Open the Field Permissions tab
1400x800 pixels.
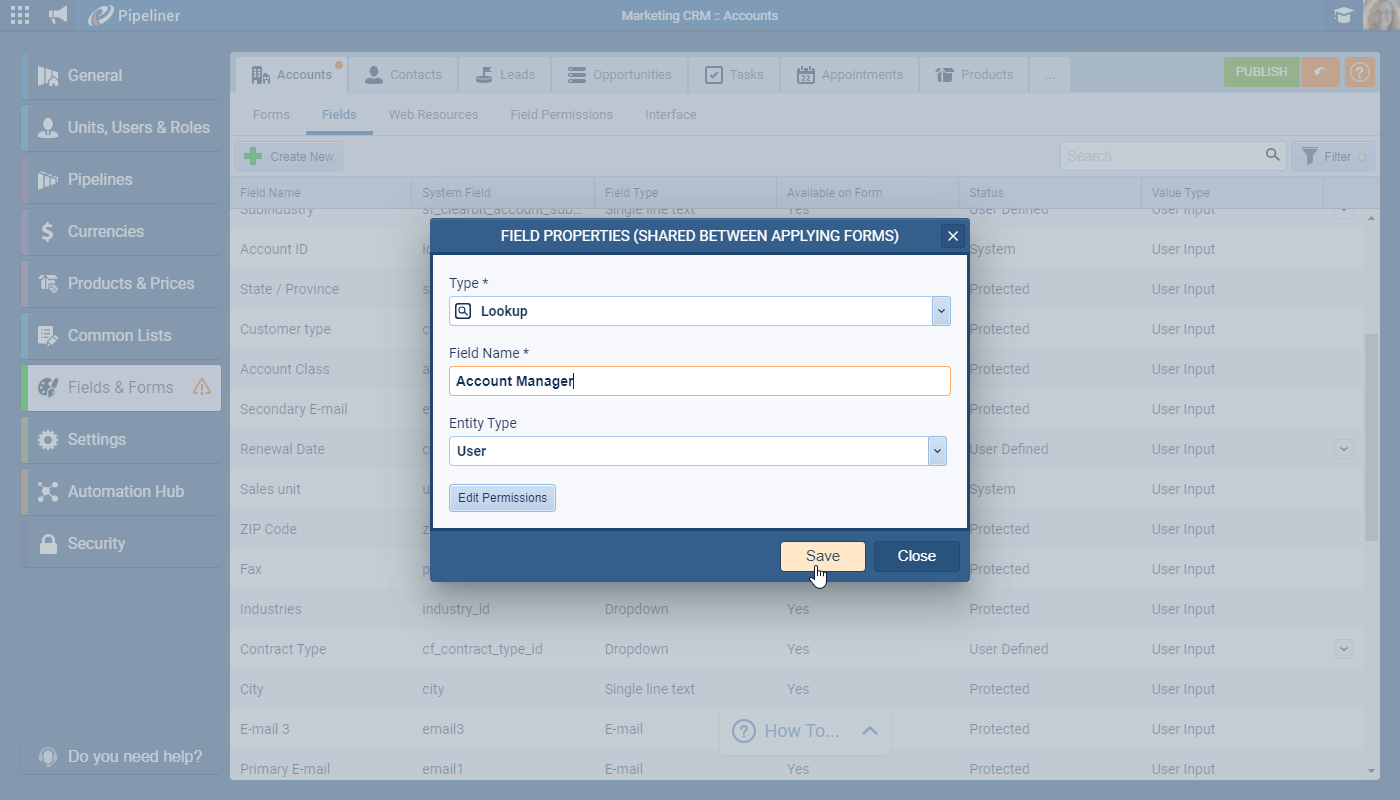561,114
